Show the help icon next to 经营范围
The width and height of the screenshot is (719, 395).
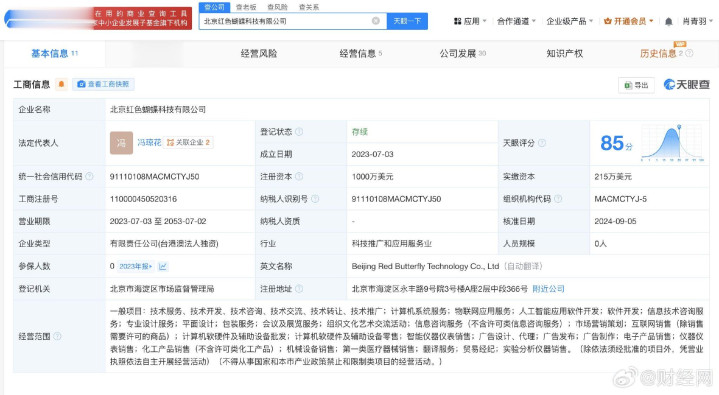[x=57, y=336]
